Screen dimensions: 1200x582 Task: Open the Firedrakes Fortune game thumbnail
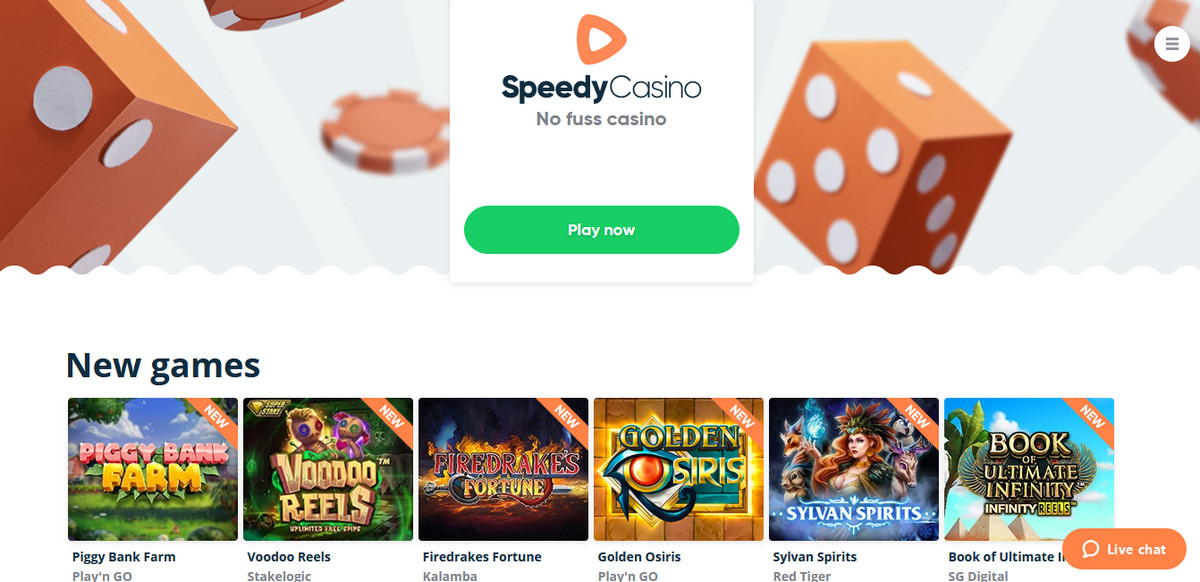coord(503,469)
